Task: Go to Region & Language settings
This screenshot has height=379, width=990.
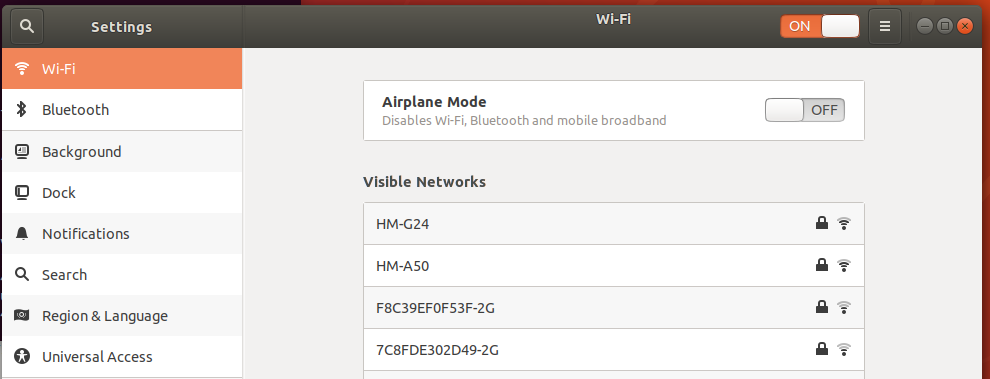Action: tap(122, 316)
